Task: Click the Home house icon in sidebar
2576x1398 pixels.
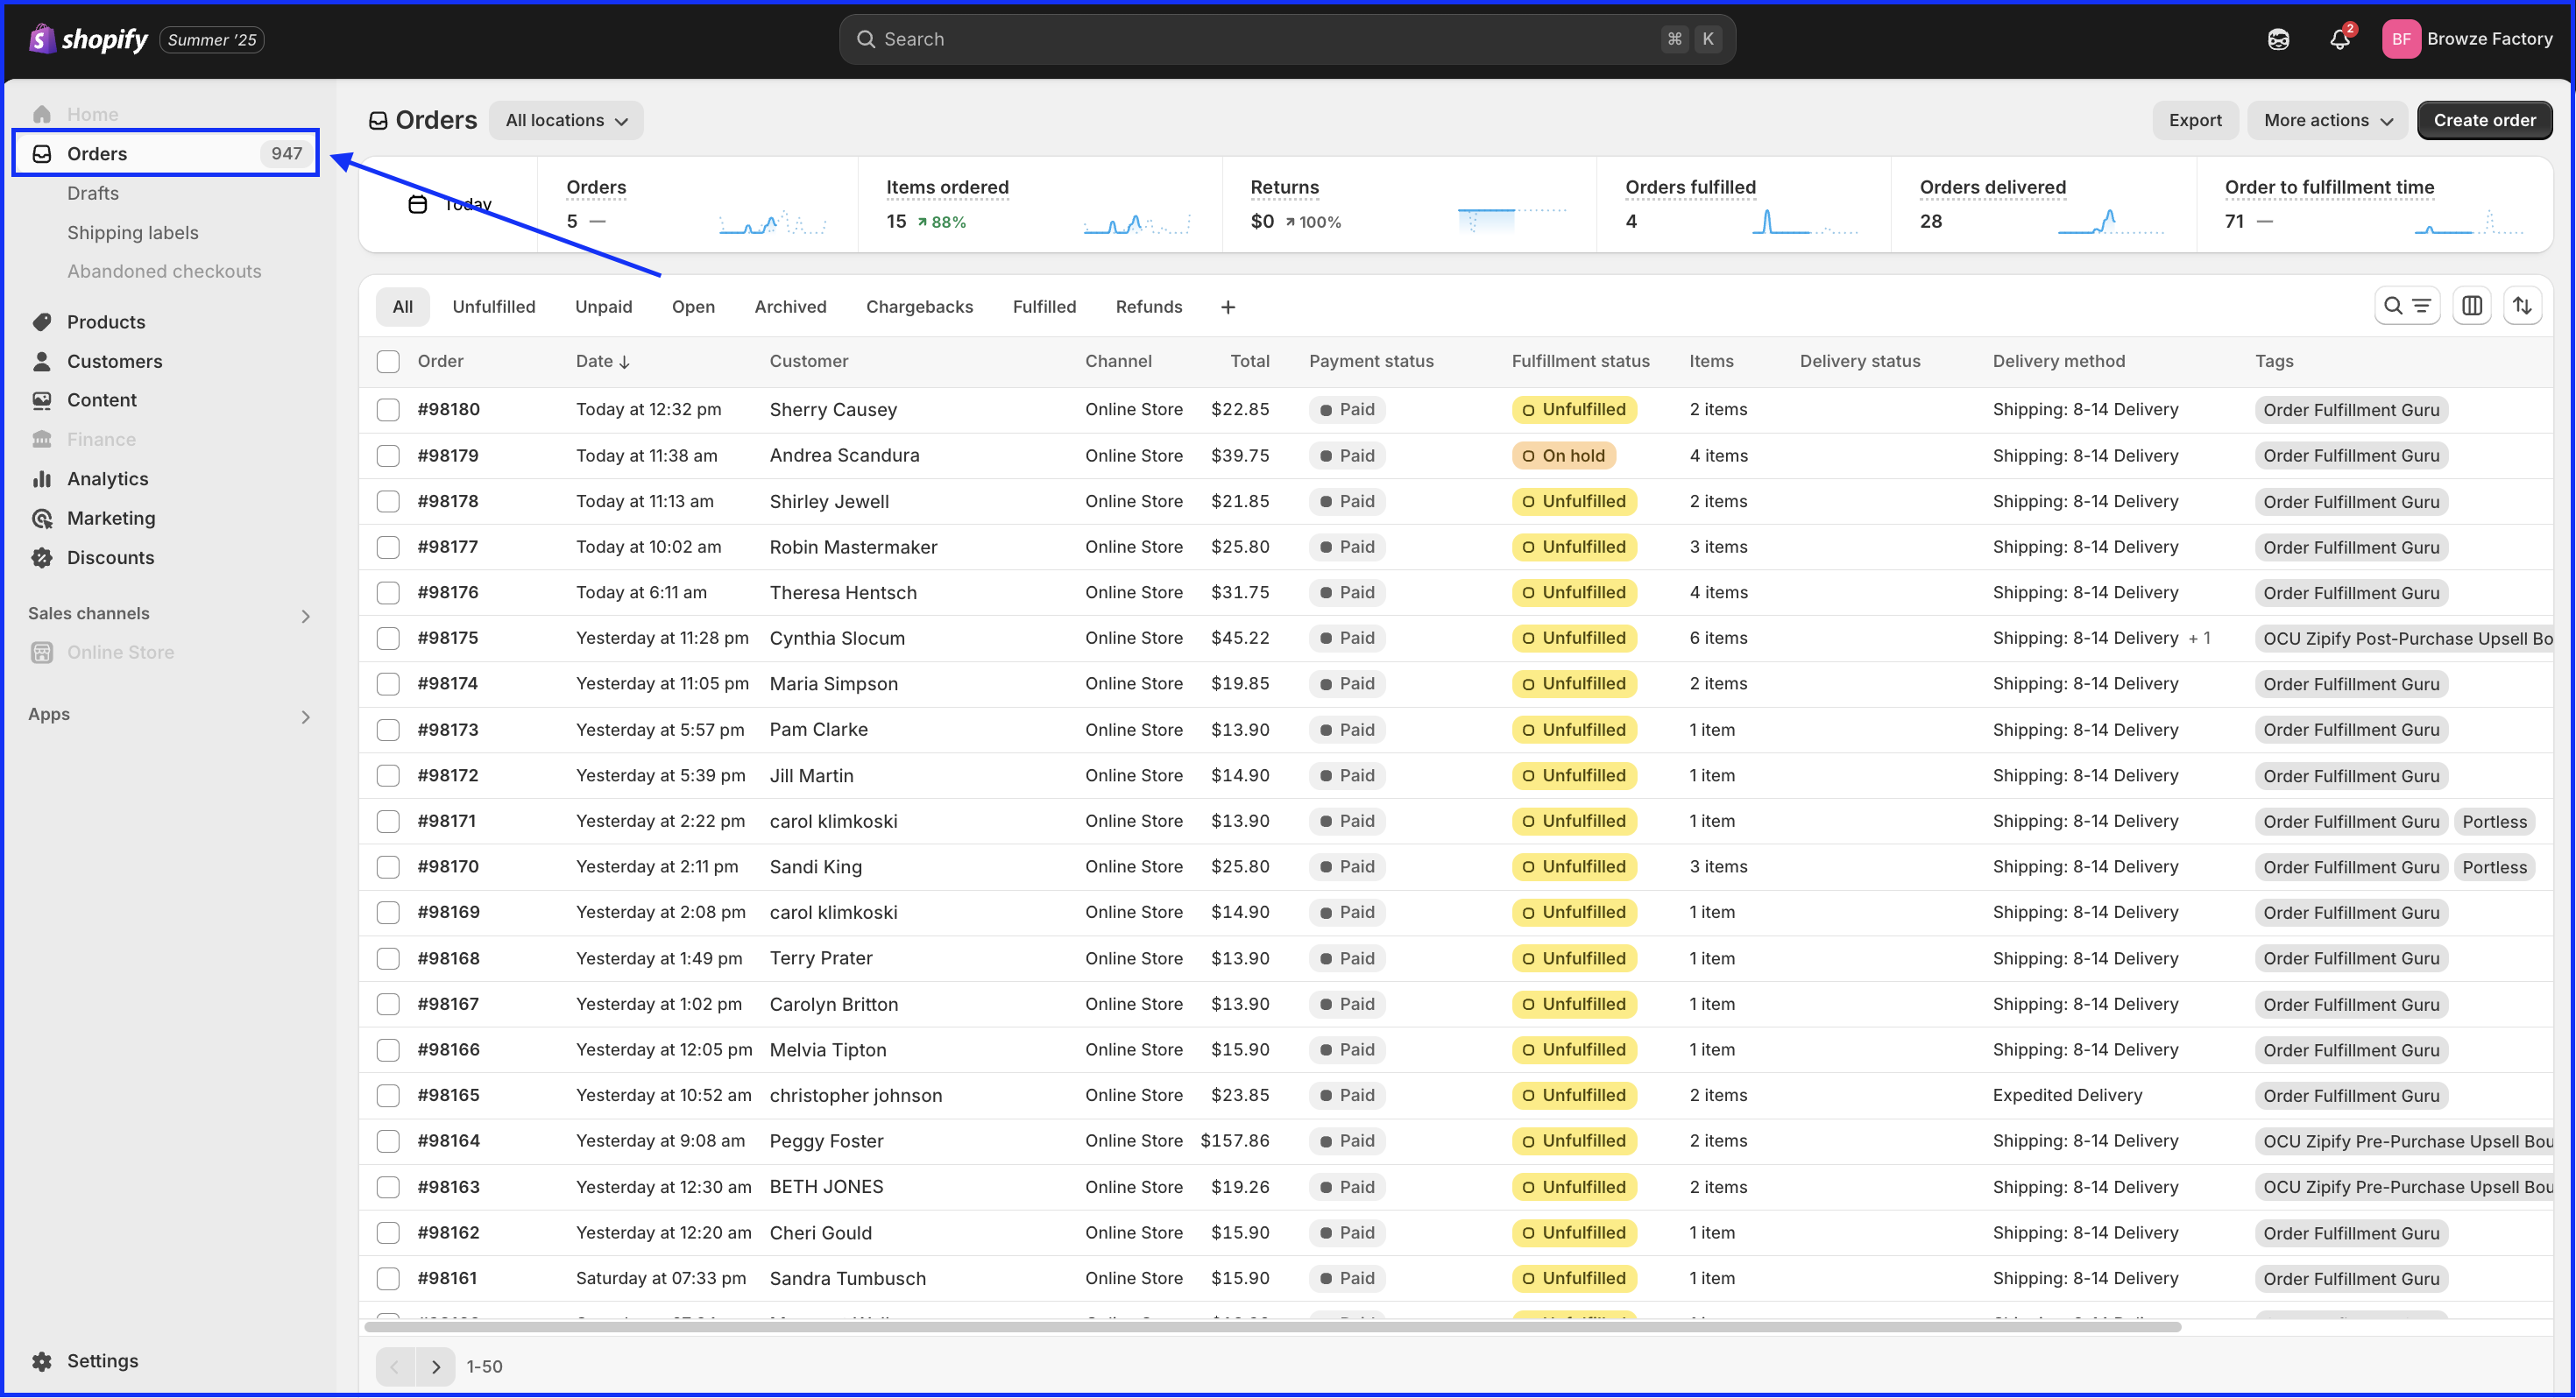Action: click(42, 114)
